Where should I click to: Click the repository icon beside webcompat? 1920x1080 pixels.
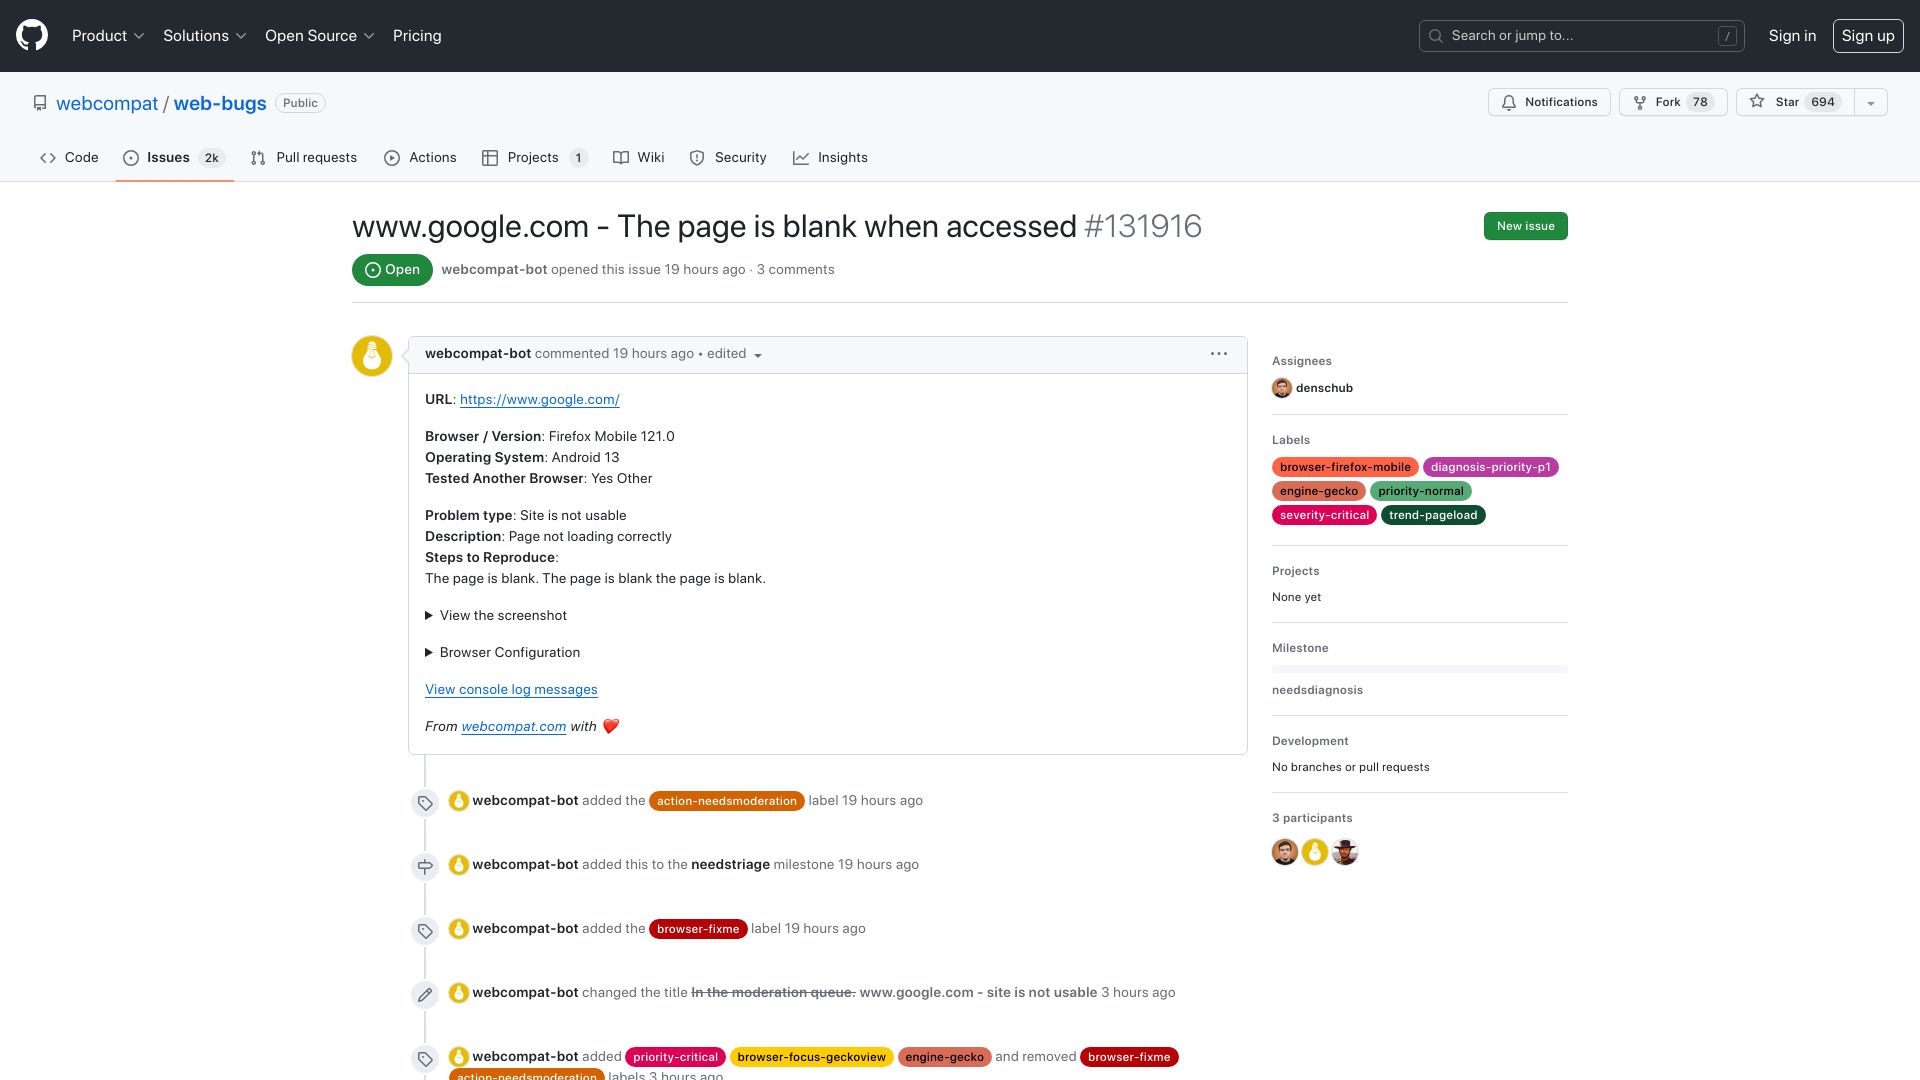(x=40, y=103)
